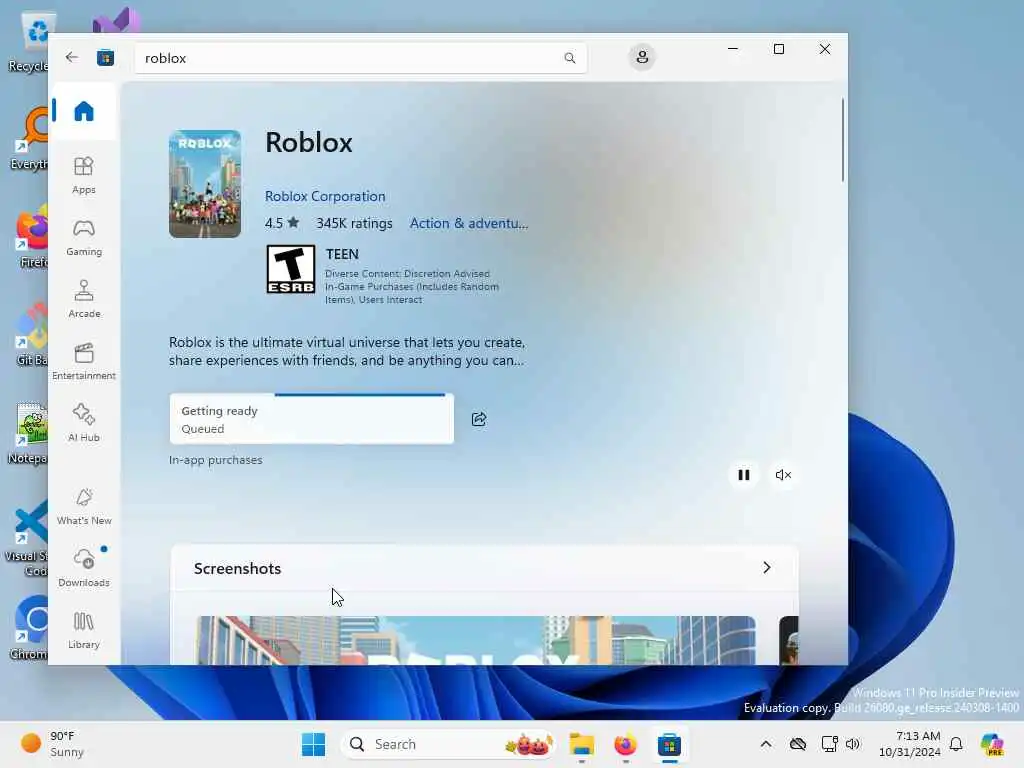The height and width of the screenshot is (768, 1024).
Task: Open the AI Hub section
Action: (84, 423)
